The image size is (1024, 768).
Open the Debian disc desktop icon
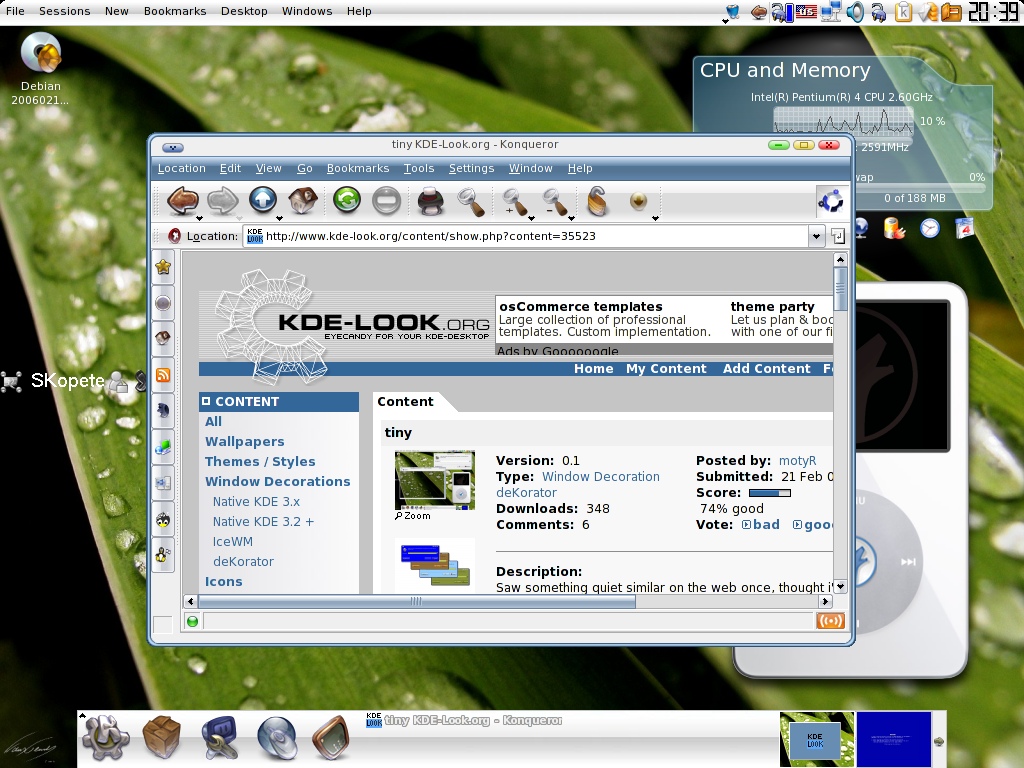coord(40,52)
